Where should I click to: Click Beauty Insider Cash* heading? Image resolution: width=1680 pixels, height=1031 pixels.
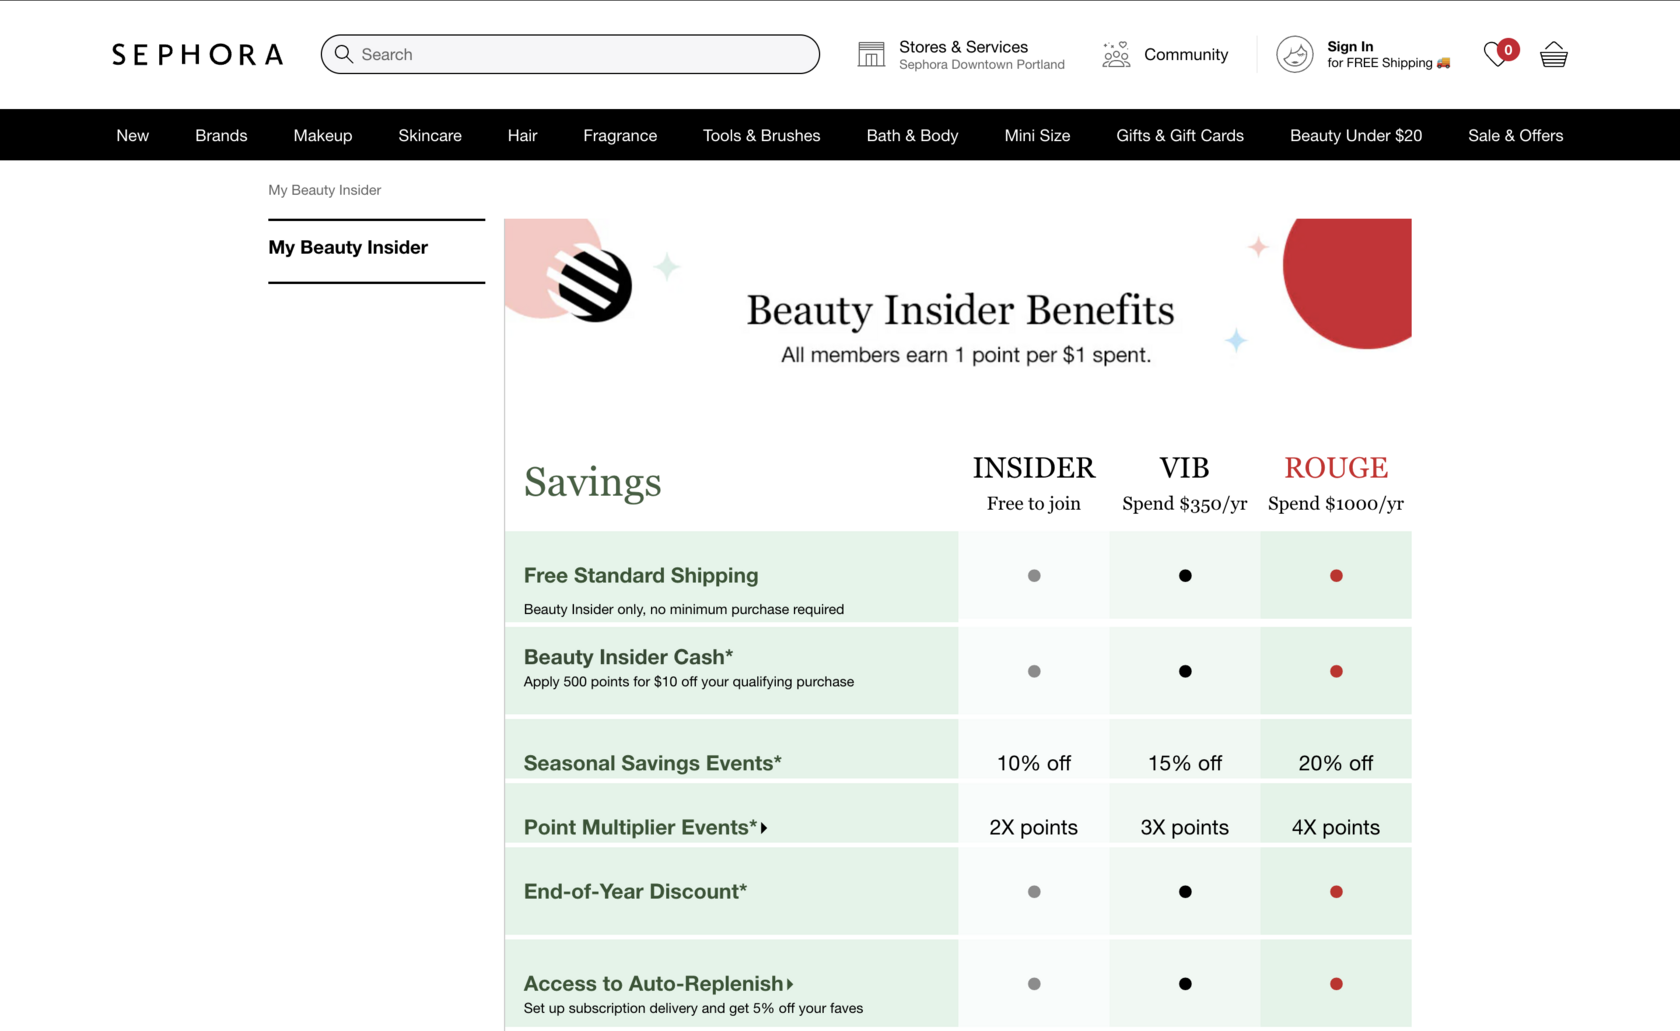[628, 657]
